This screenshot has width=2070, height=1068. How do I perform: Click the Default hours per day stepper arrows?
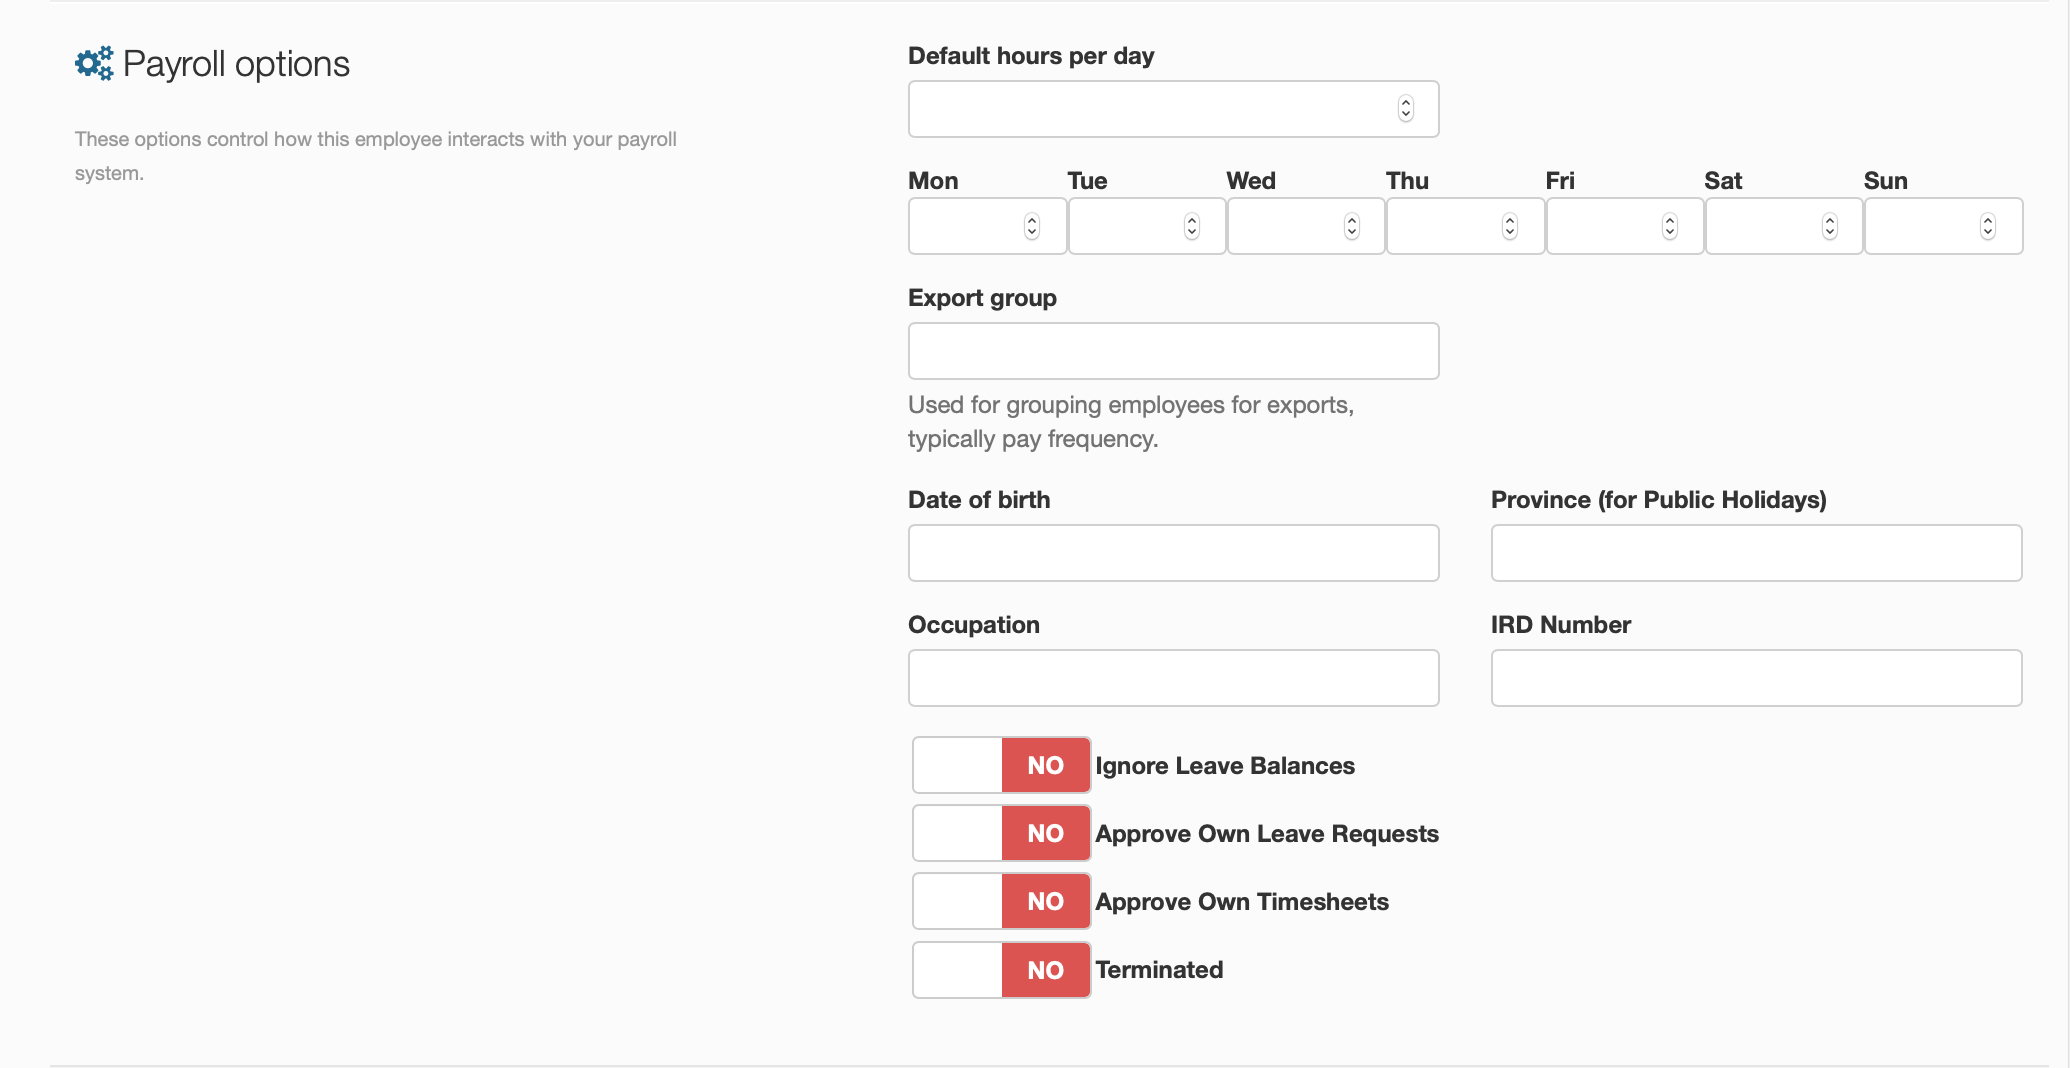point(1405,109)
